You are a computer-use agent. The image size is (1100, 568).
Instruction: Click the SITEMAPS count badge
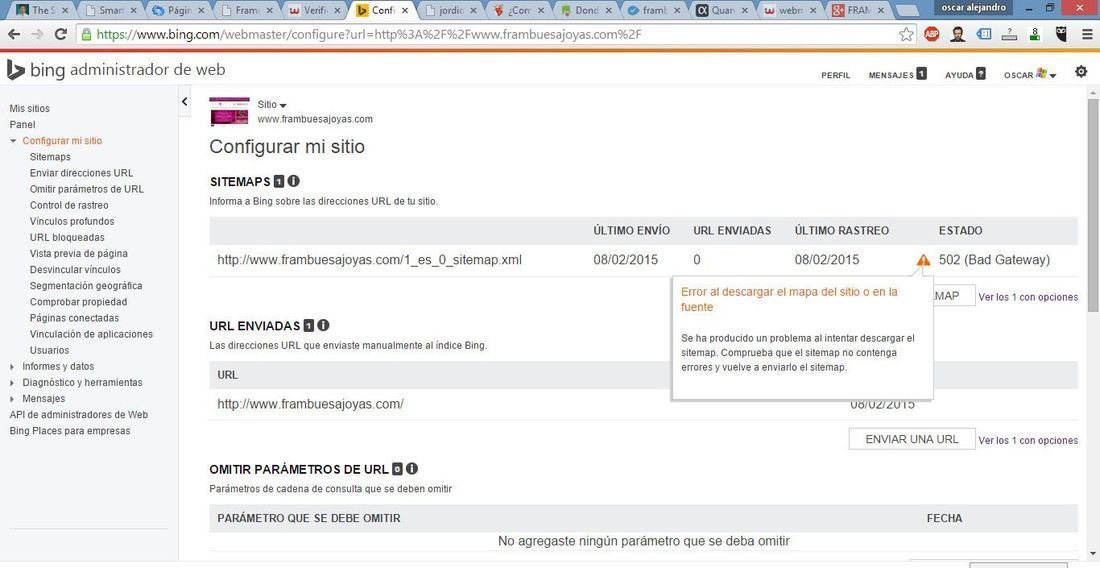279,182
